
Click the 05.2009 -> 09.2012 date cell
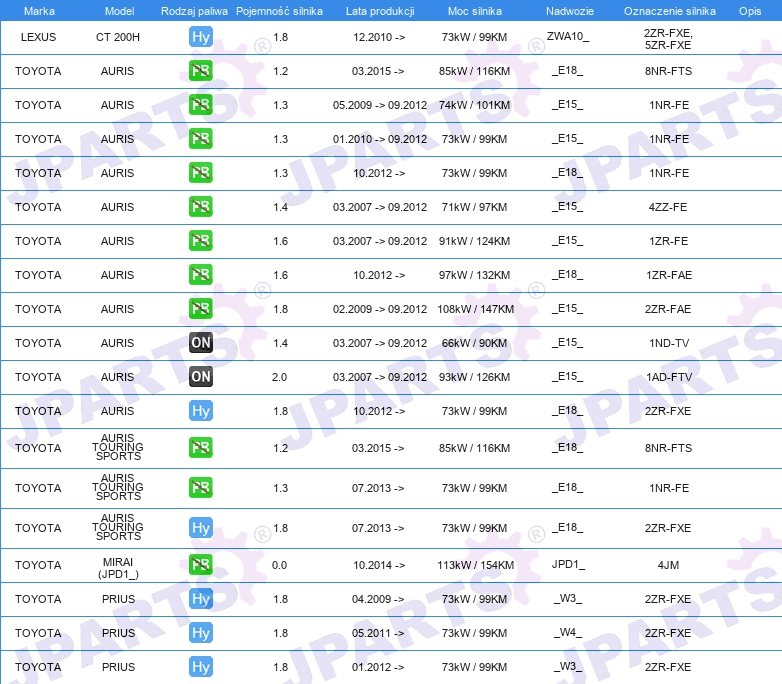[x=380, y=105]
